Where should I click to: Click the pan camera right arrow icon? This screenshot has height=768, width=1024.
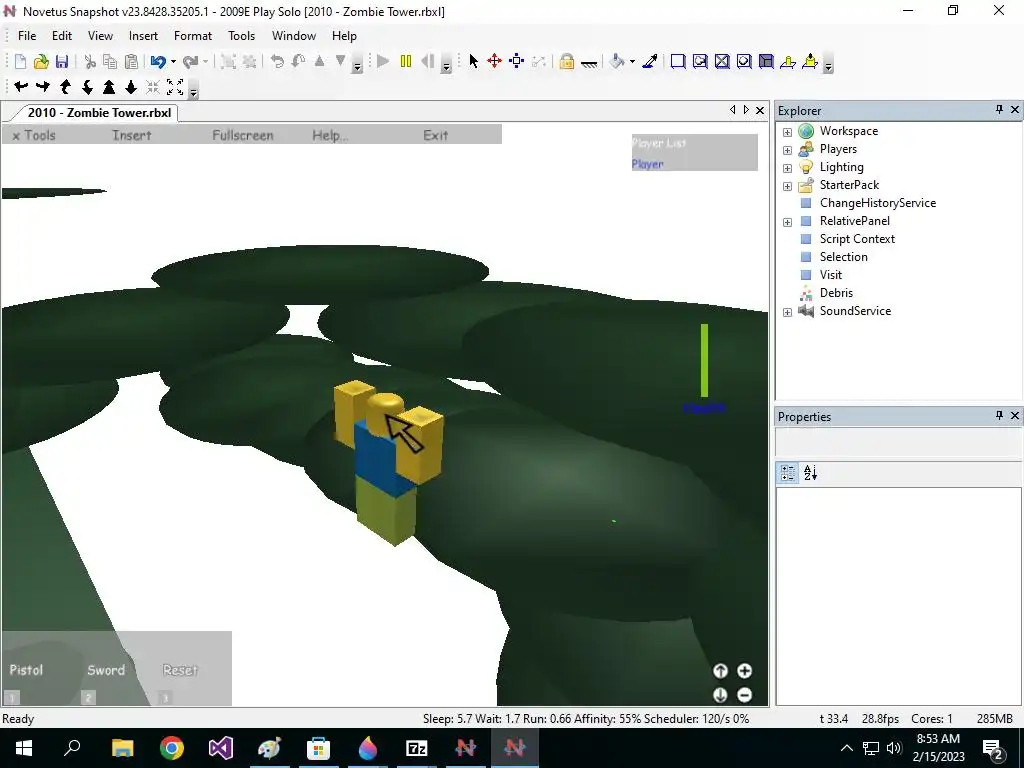tap(43, 86)
